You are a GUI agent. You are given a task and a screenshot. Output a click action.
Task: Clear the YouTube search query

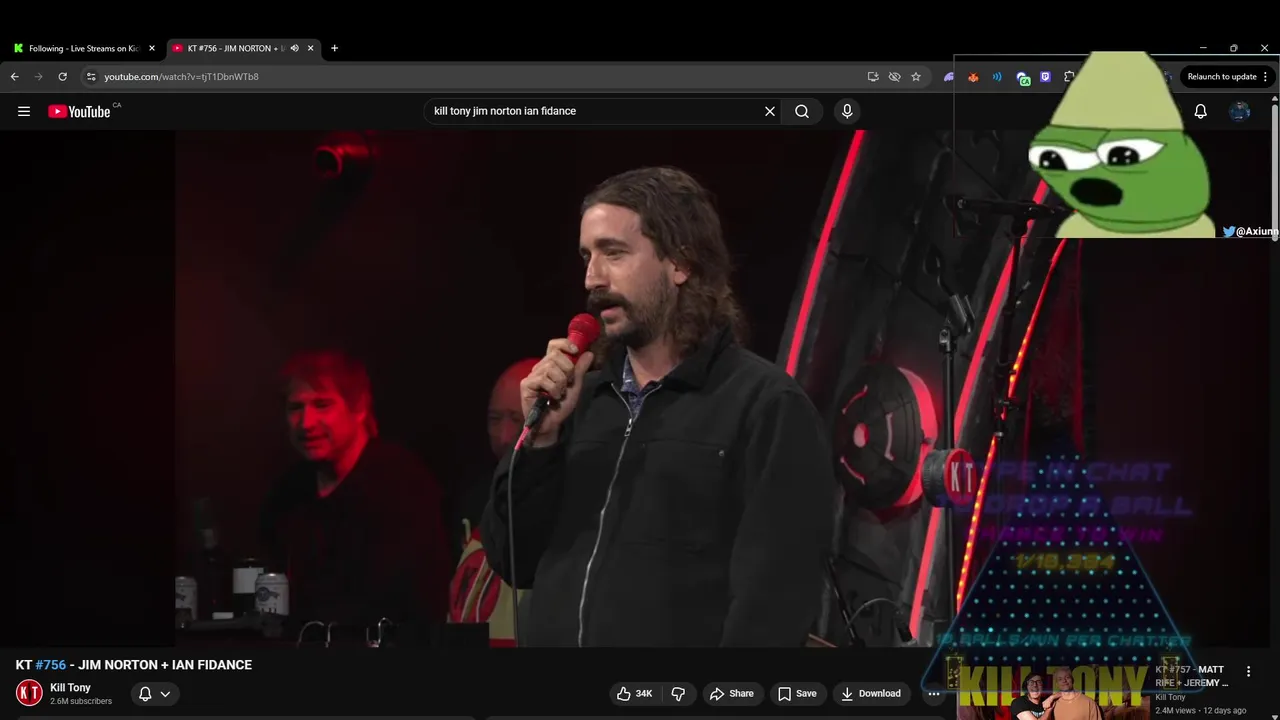[770, 111]
